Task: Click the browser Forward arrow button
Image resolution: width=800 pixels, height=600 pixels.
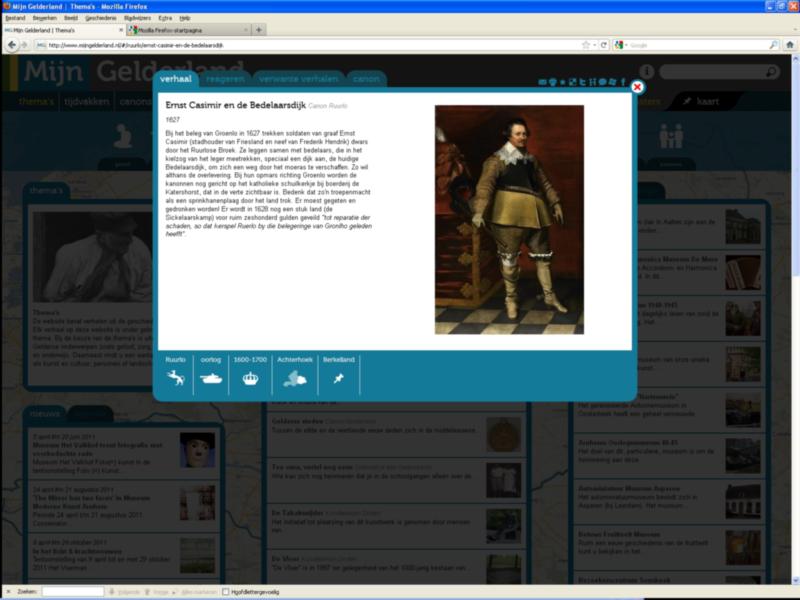Action: 24,45
